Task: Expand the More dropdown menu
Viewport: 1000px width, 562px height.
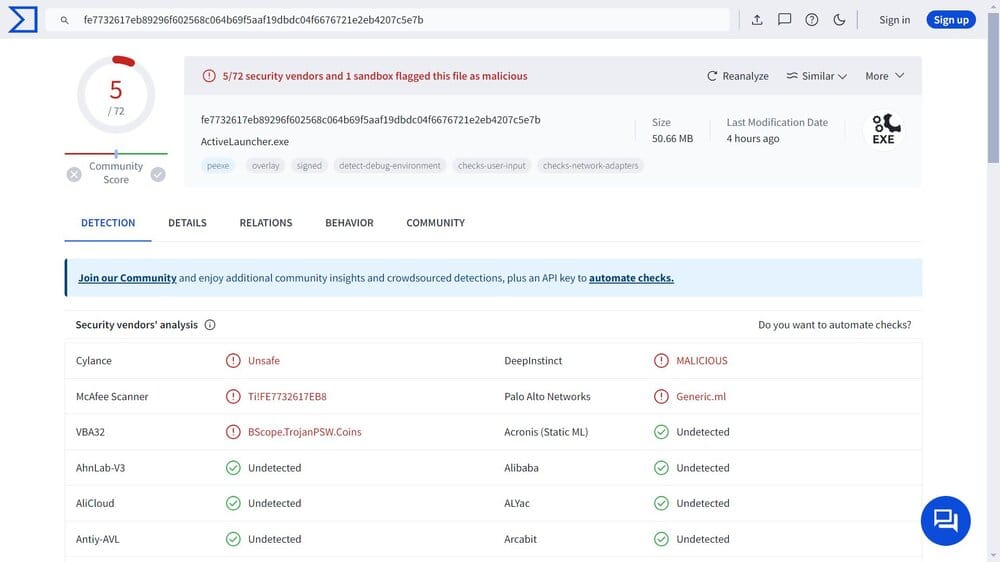Action: point(884,76)
